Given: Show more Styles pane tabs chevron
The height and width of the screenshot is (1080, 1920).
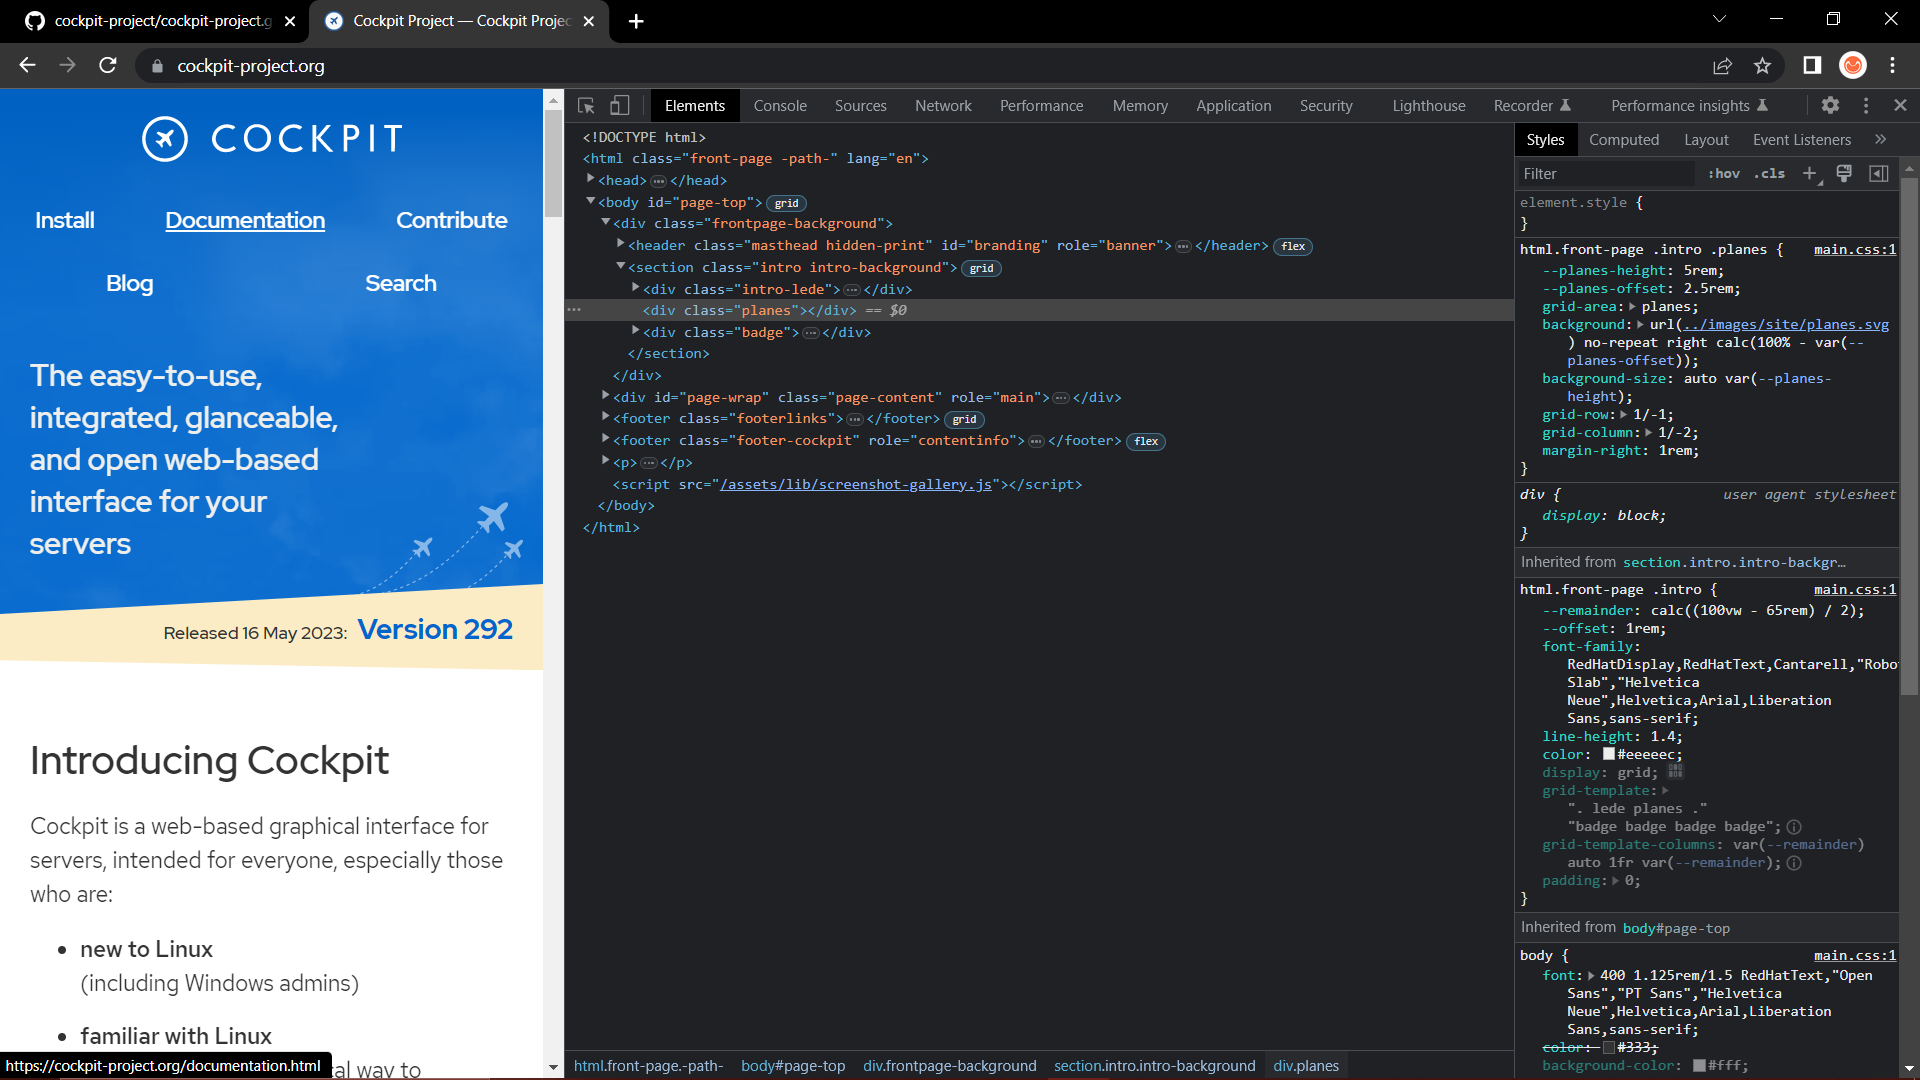Looking at the screenshot, I should click(1880, 139).
